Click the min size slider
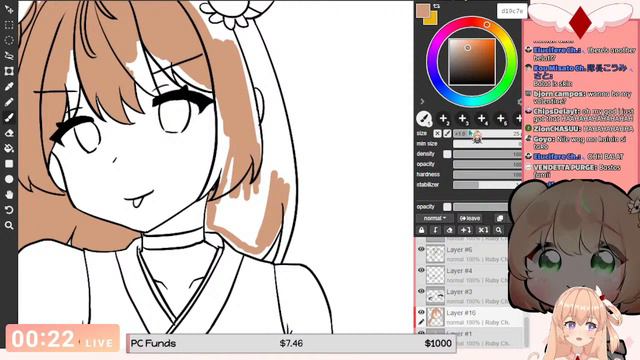Screen dimensions: 640x360 [487, 144]
